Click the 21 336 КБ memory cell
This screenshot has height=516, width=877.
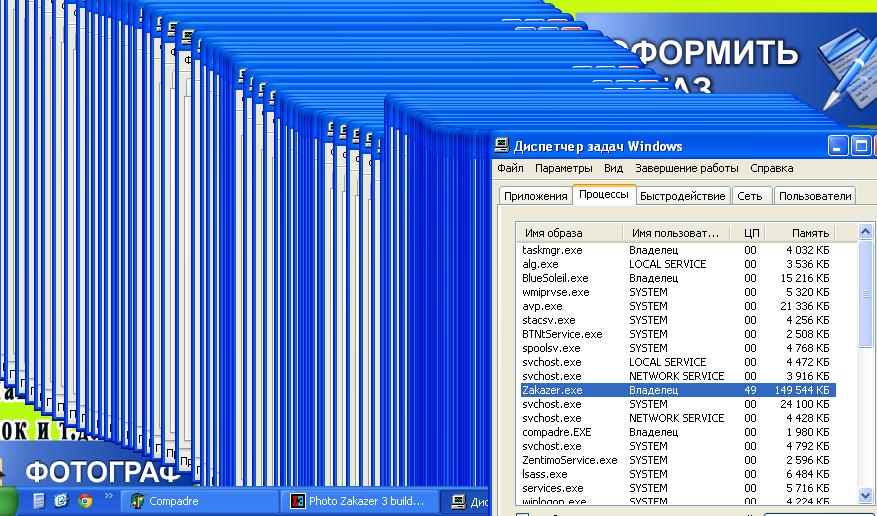[805, 306]
